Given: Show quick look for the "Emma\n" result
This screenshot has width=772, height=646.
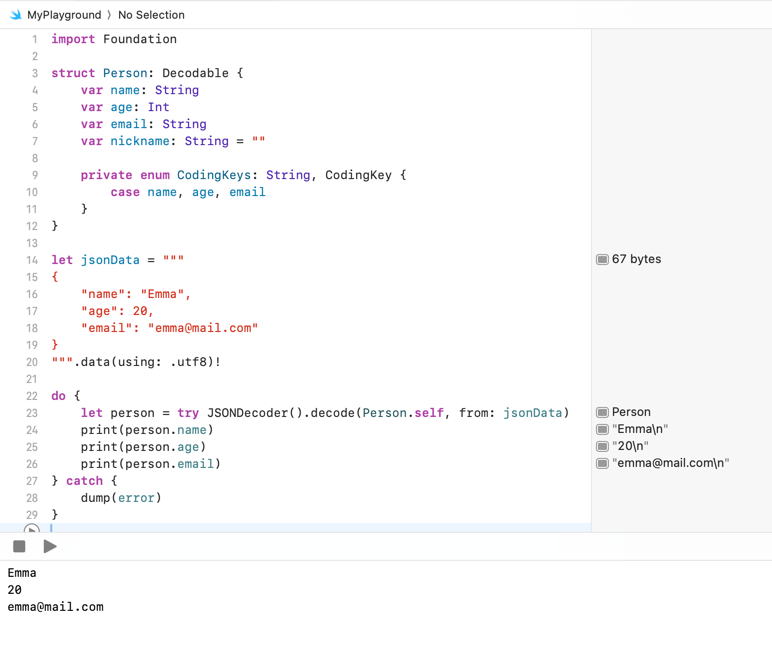Looking at the screenshot, I should 602,429.
